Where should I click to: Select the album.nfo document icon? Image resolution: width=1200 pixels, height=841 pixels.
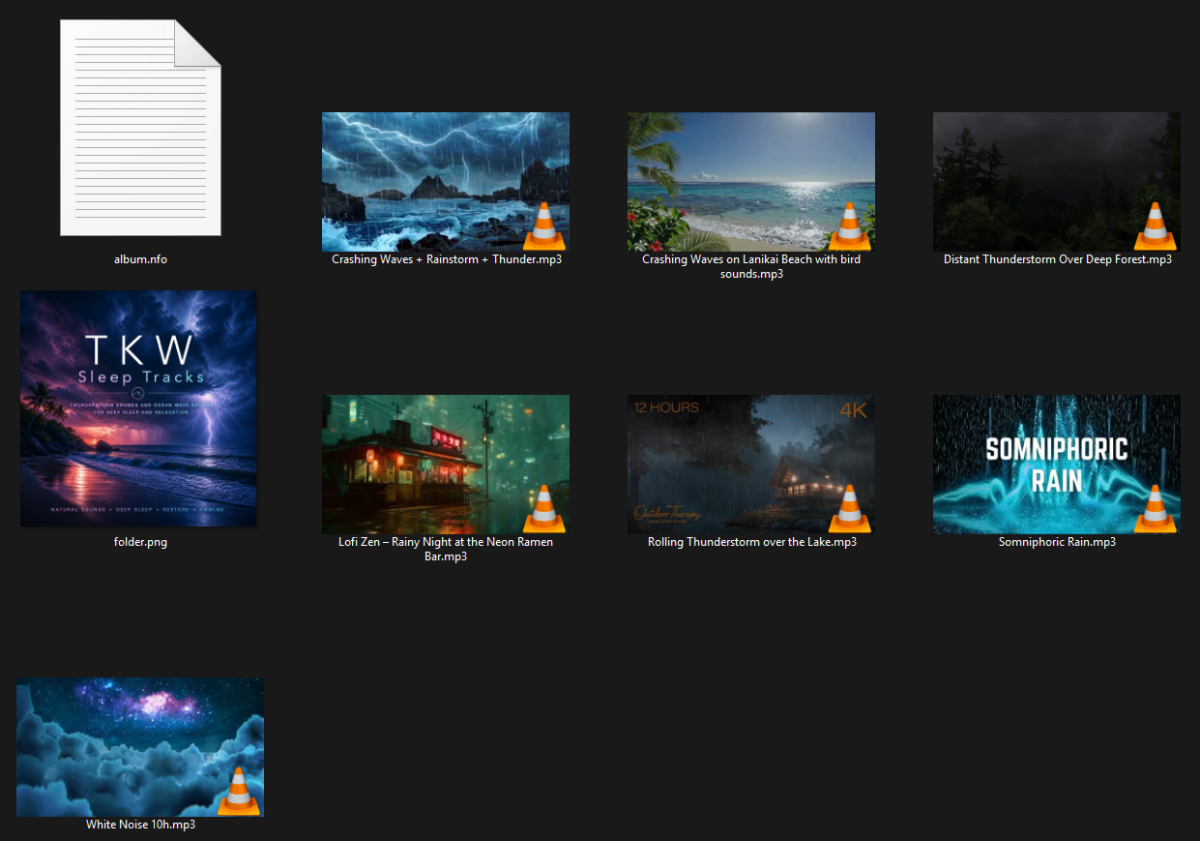(140, 128)
